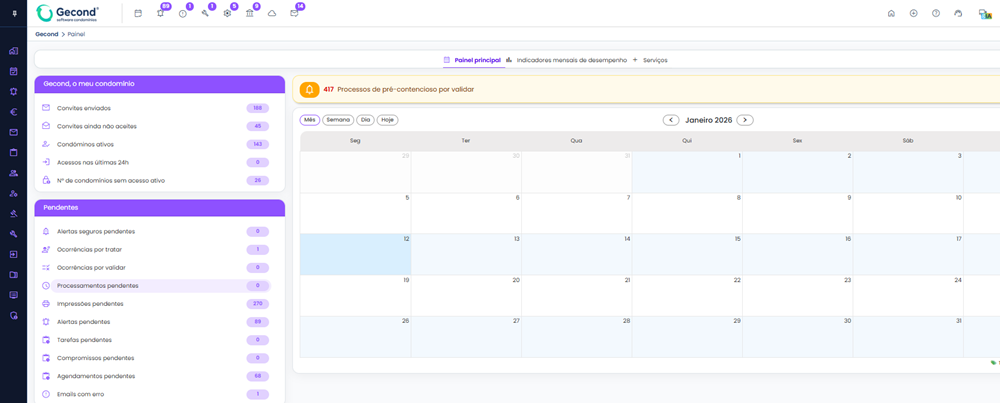Open the wrench maintenance icon in top bar
Viewport: 1000px width, 403px height.
(205, 13)
